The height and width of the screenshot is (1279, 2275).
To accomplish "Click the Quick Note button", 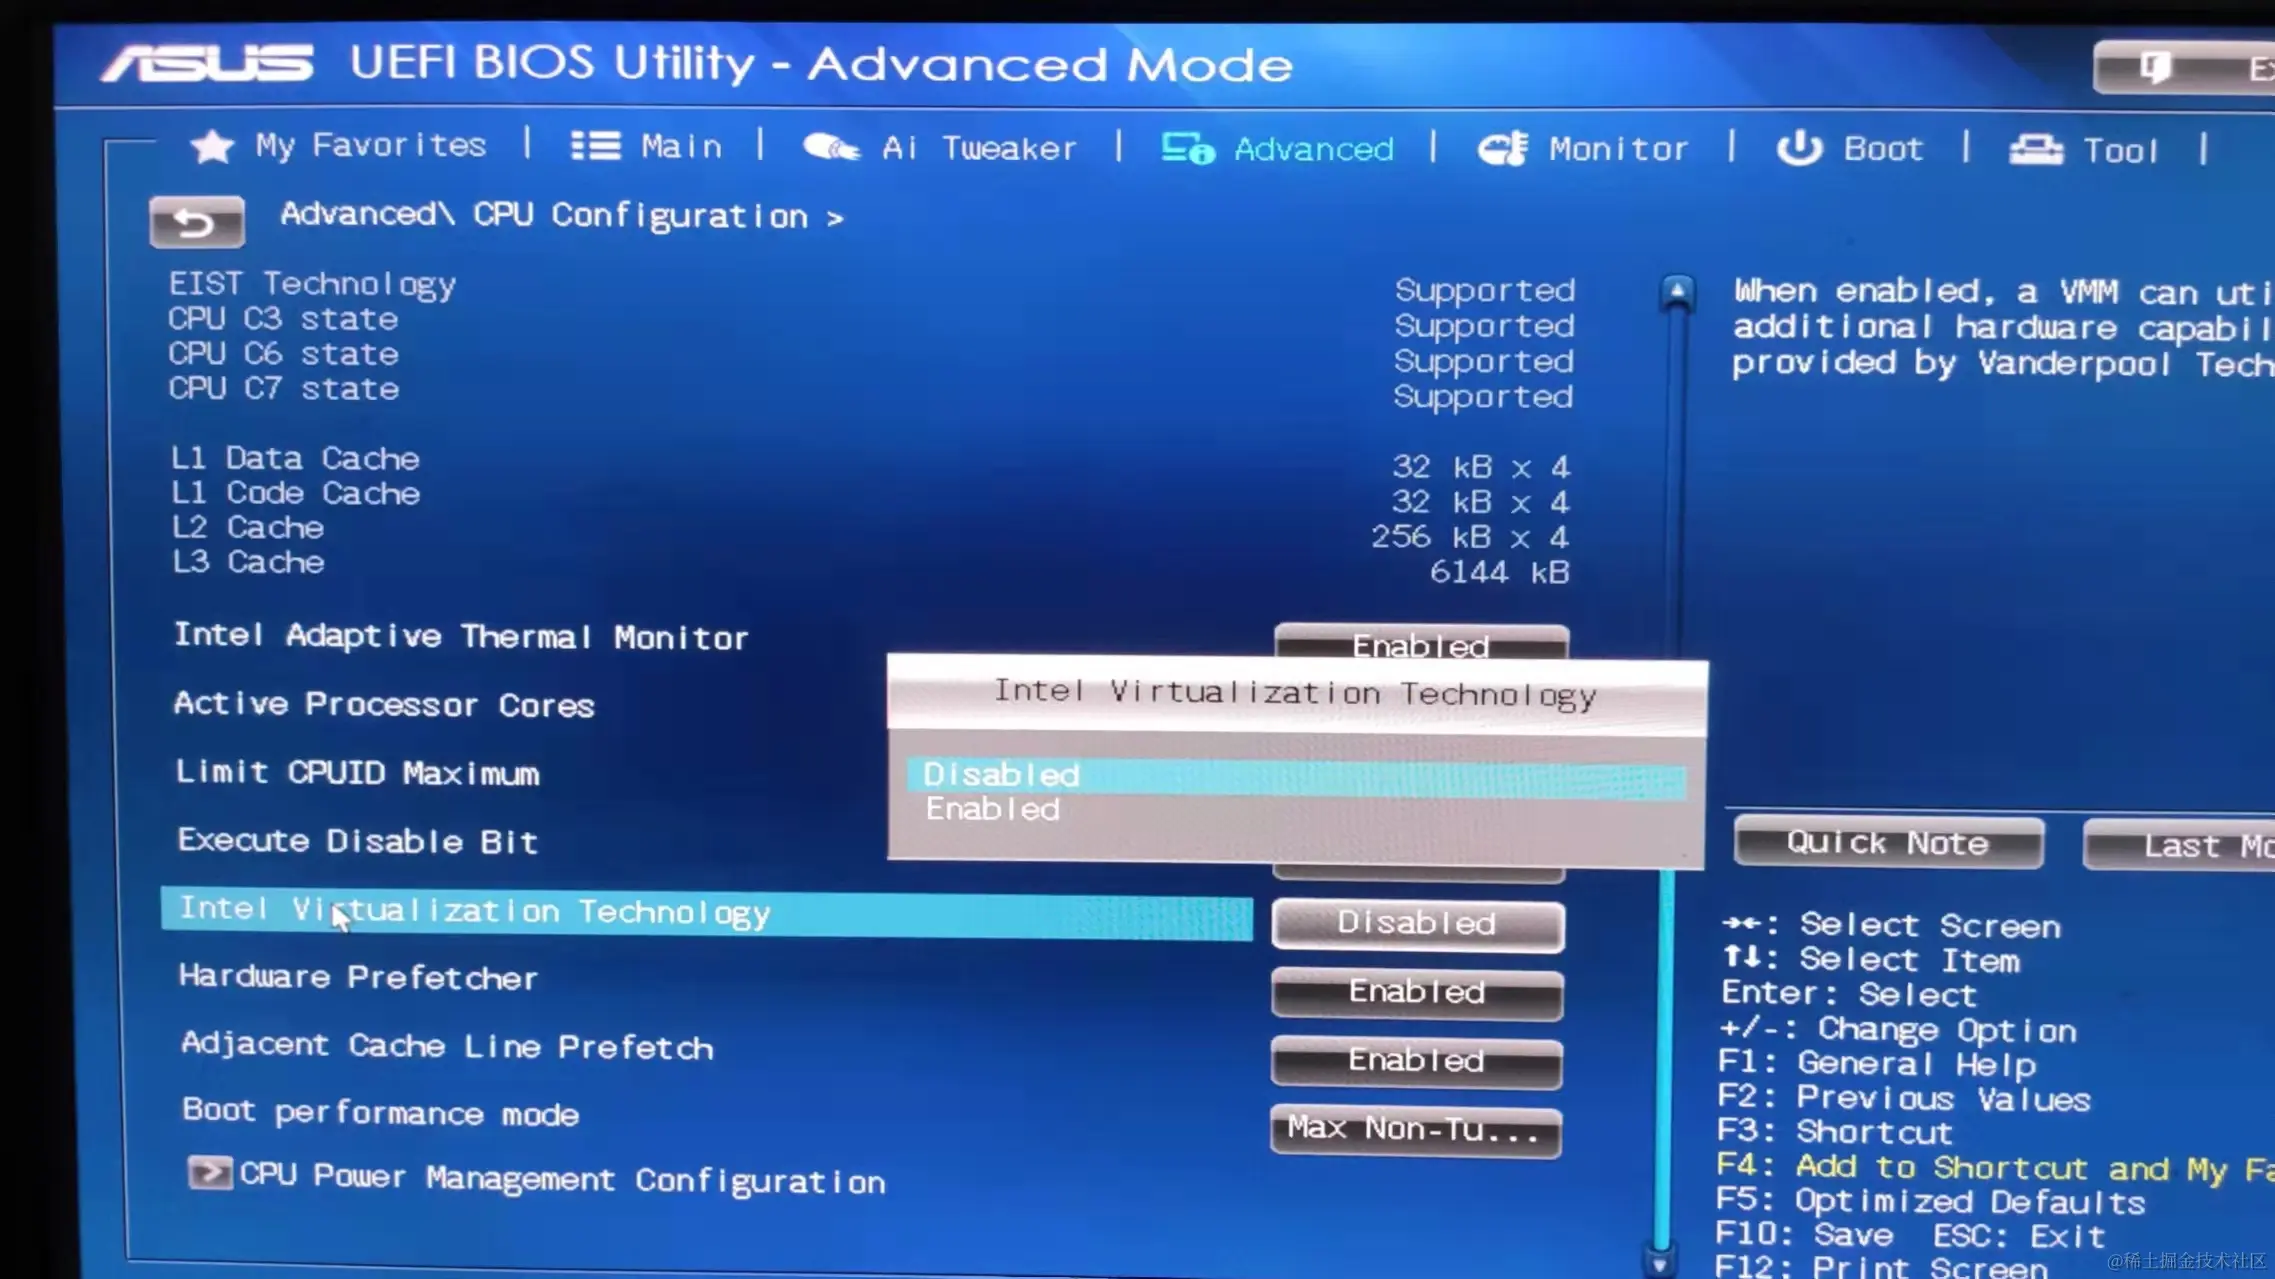I will pyautogui.click(x=1888, y=843).
